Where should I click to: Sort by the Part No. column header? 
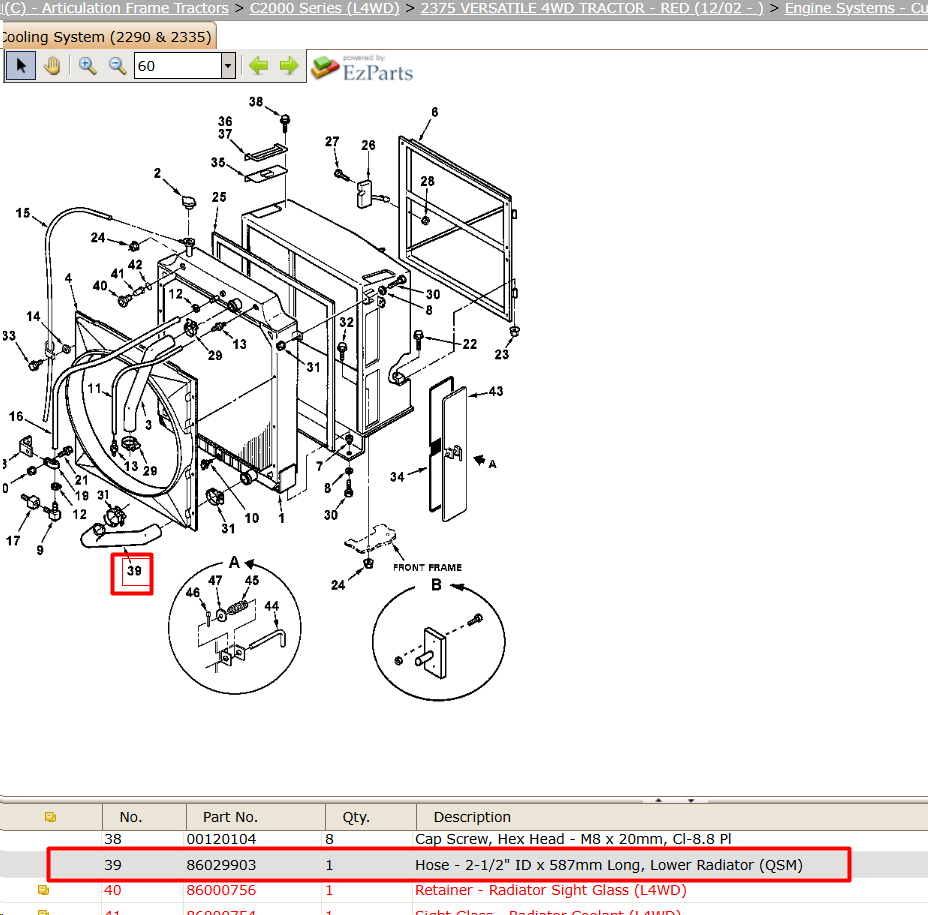pos(230,817)
